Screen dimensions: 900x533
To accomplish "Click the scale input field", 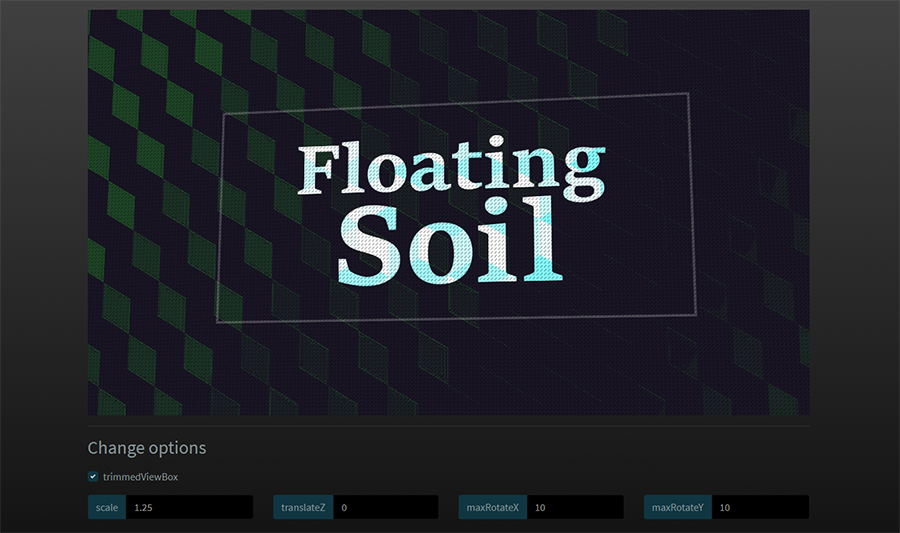I will coord(189,507).
